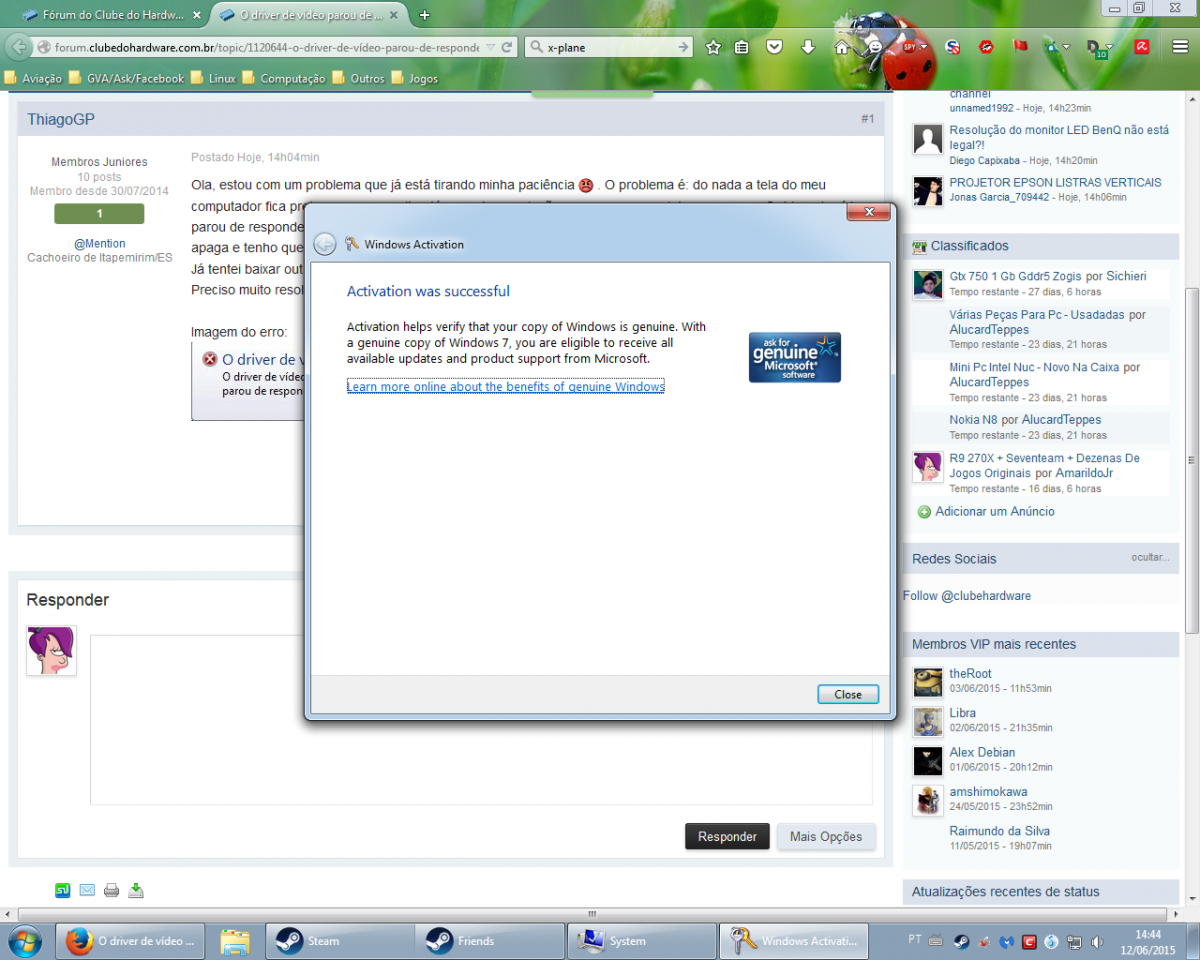Click the red SPY extension icon
1200x960 pixels.
(x=909, y=47)
